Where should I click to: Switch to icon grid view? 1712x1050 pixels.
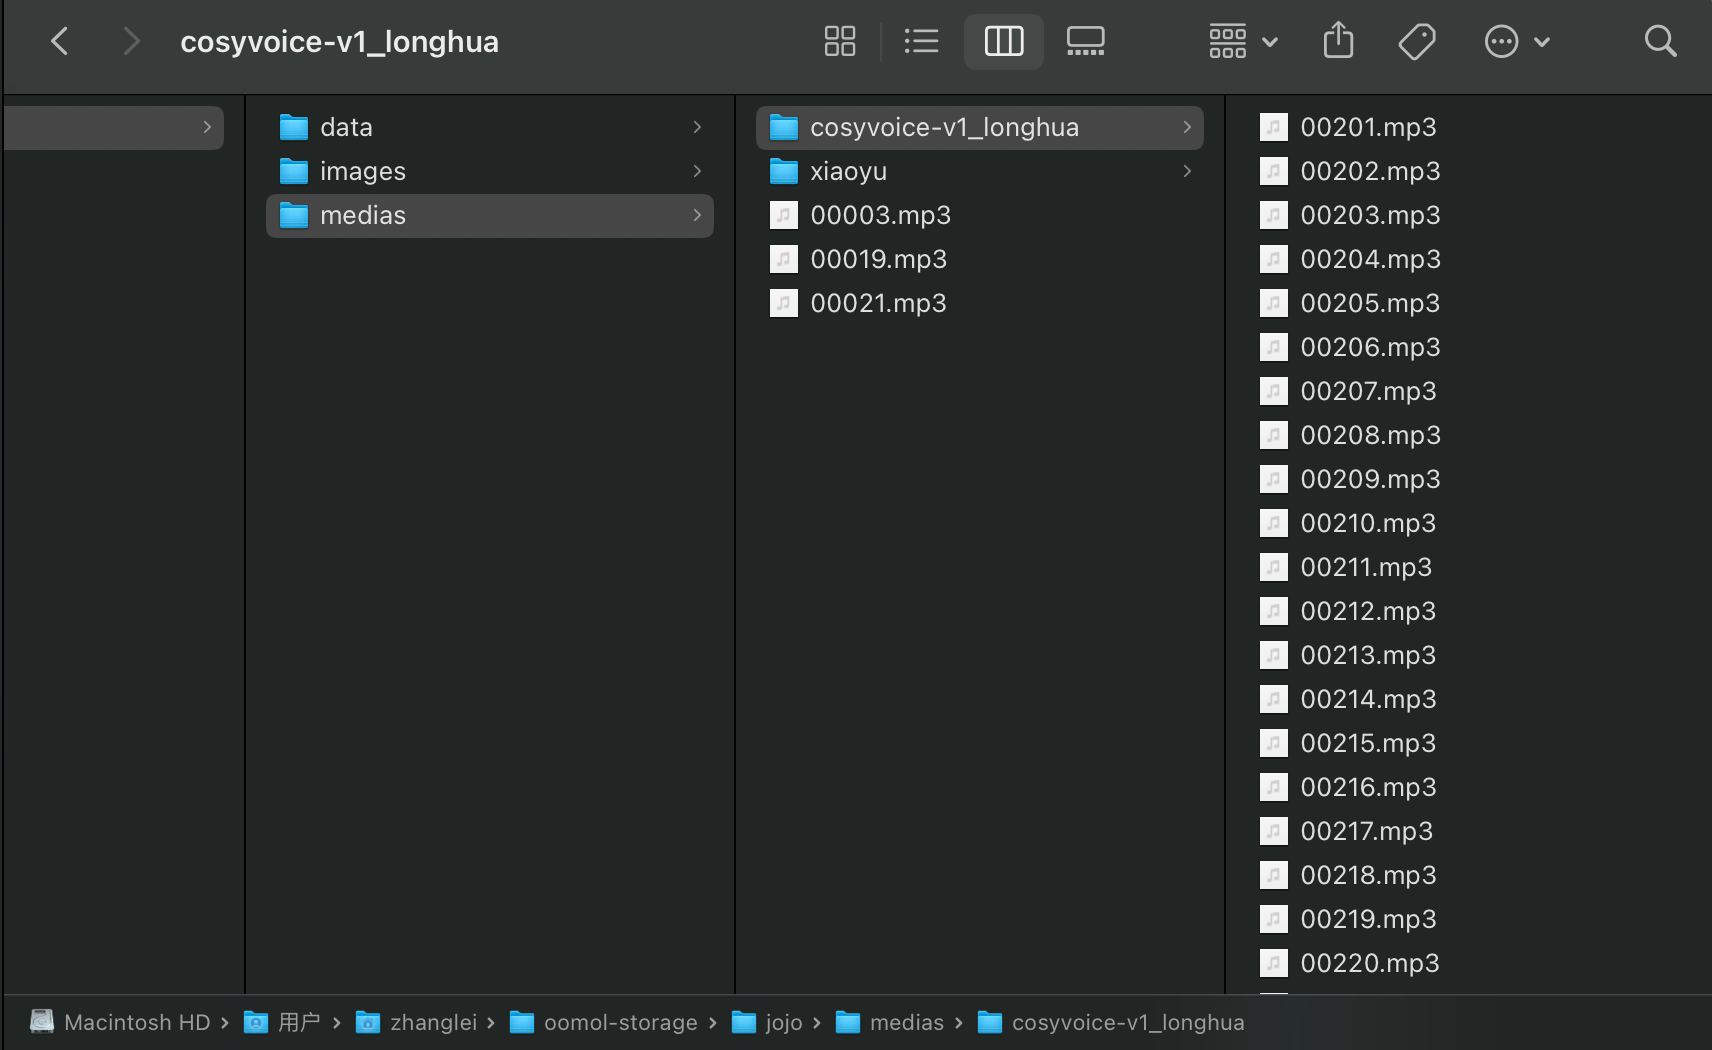[839, 41]
